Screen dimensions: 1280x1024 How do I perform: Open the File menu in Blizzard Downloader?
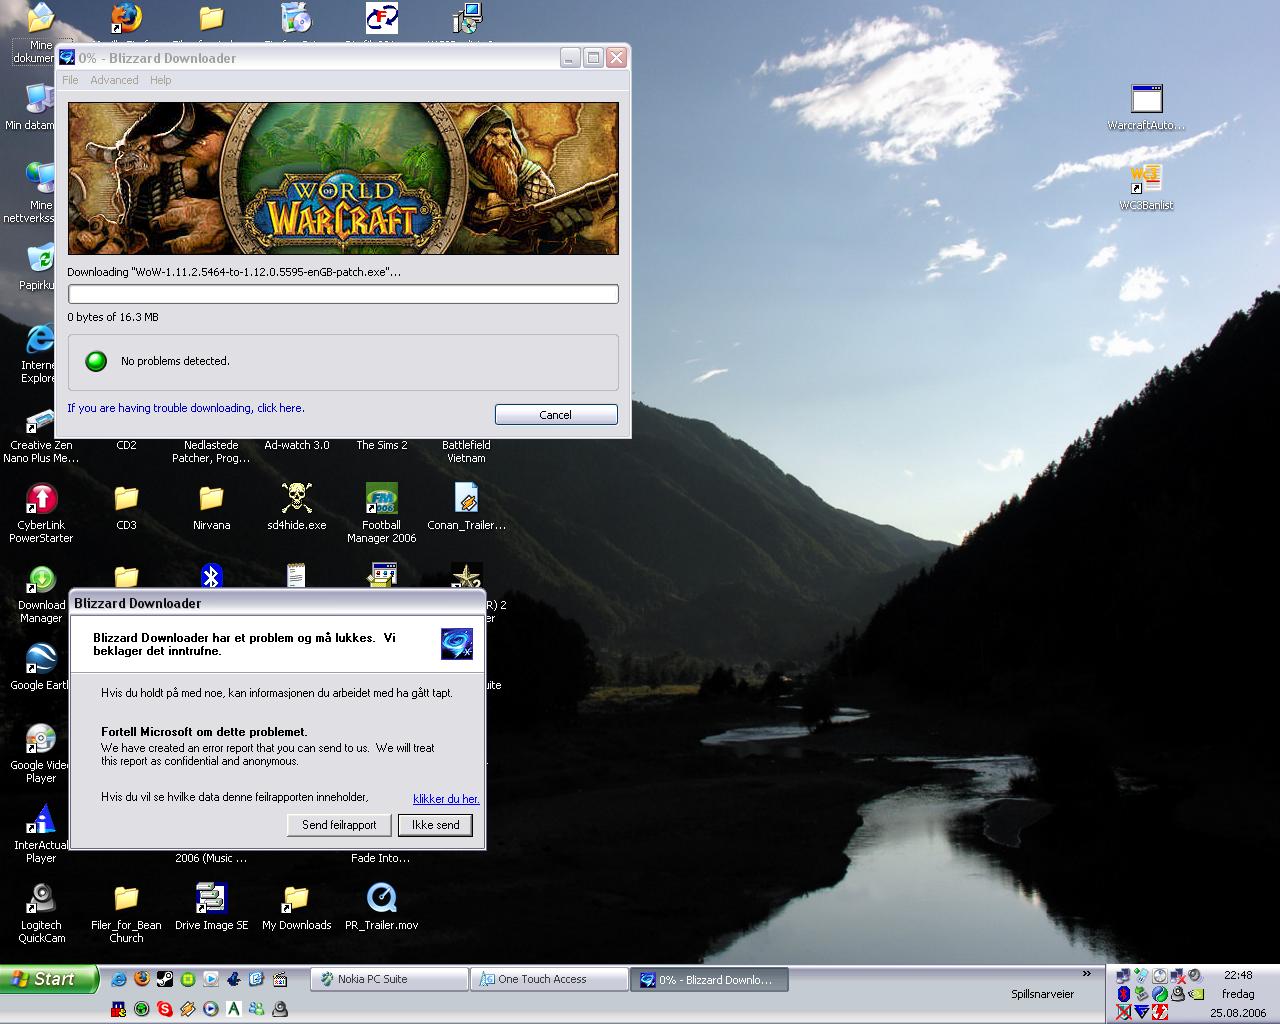pyautogui.click(x=70, y=80)
